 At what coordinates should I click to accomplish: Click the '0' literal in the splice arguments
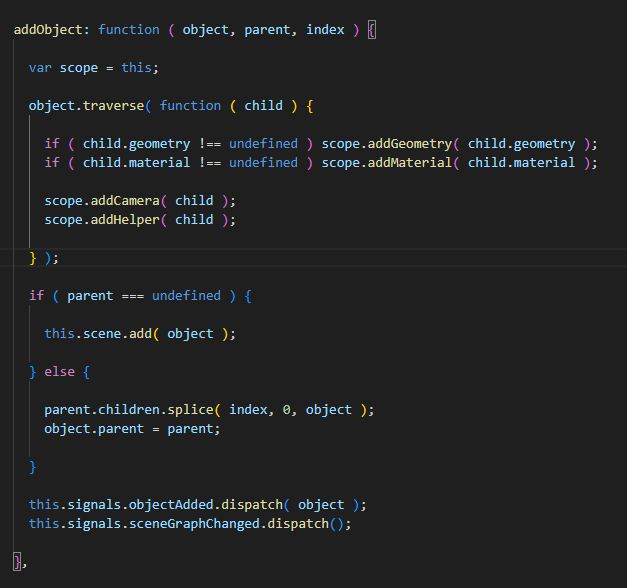tap(286, 410)
